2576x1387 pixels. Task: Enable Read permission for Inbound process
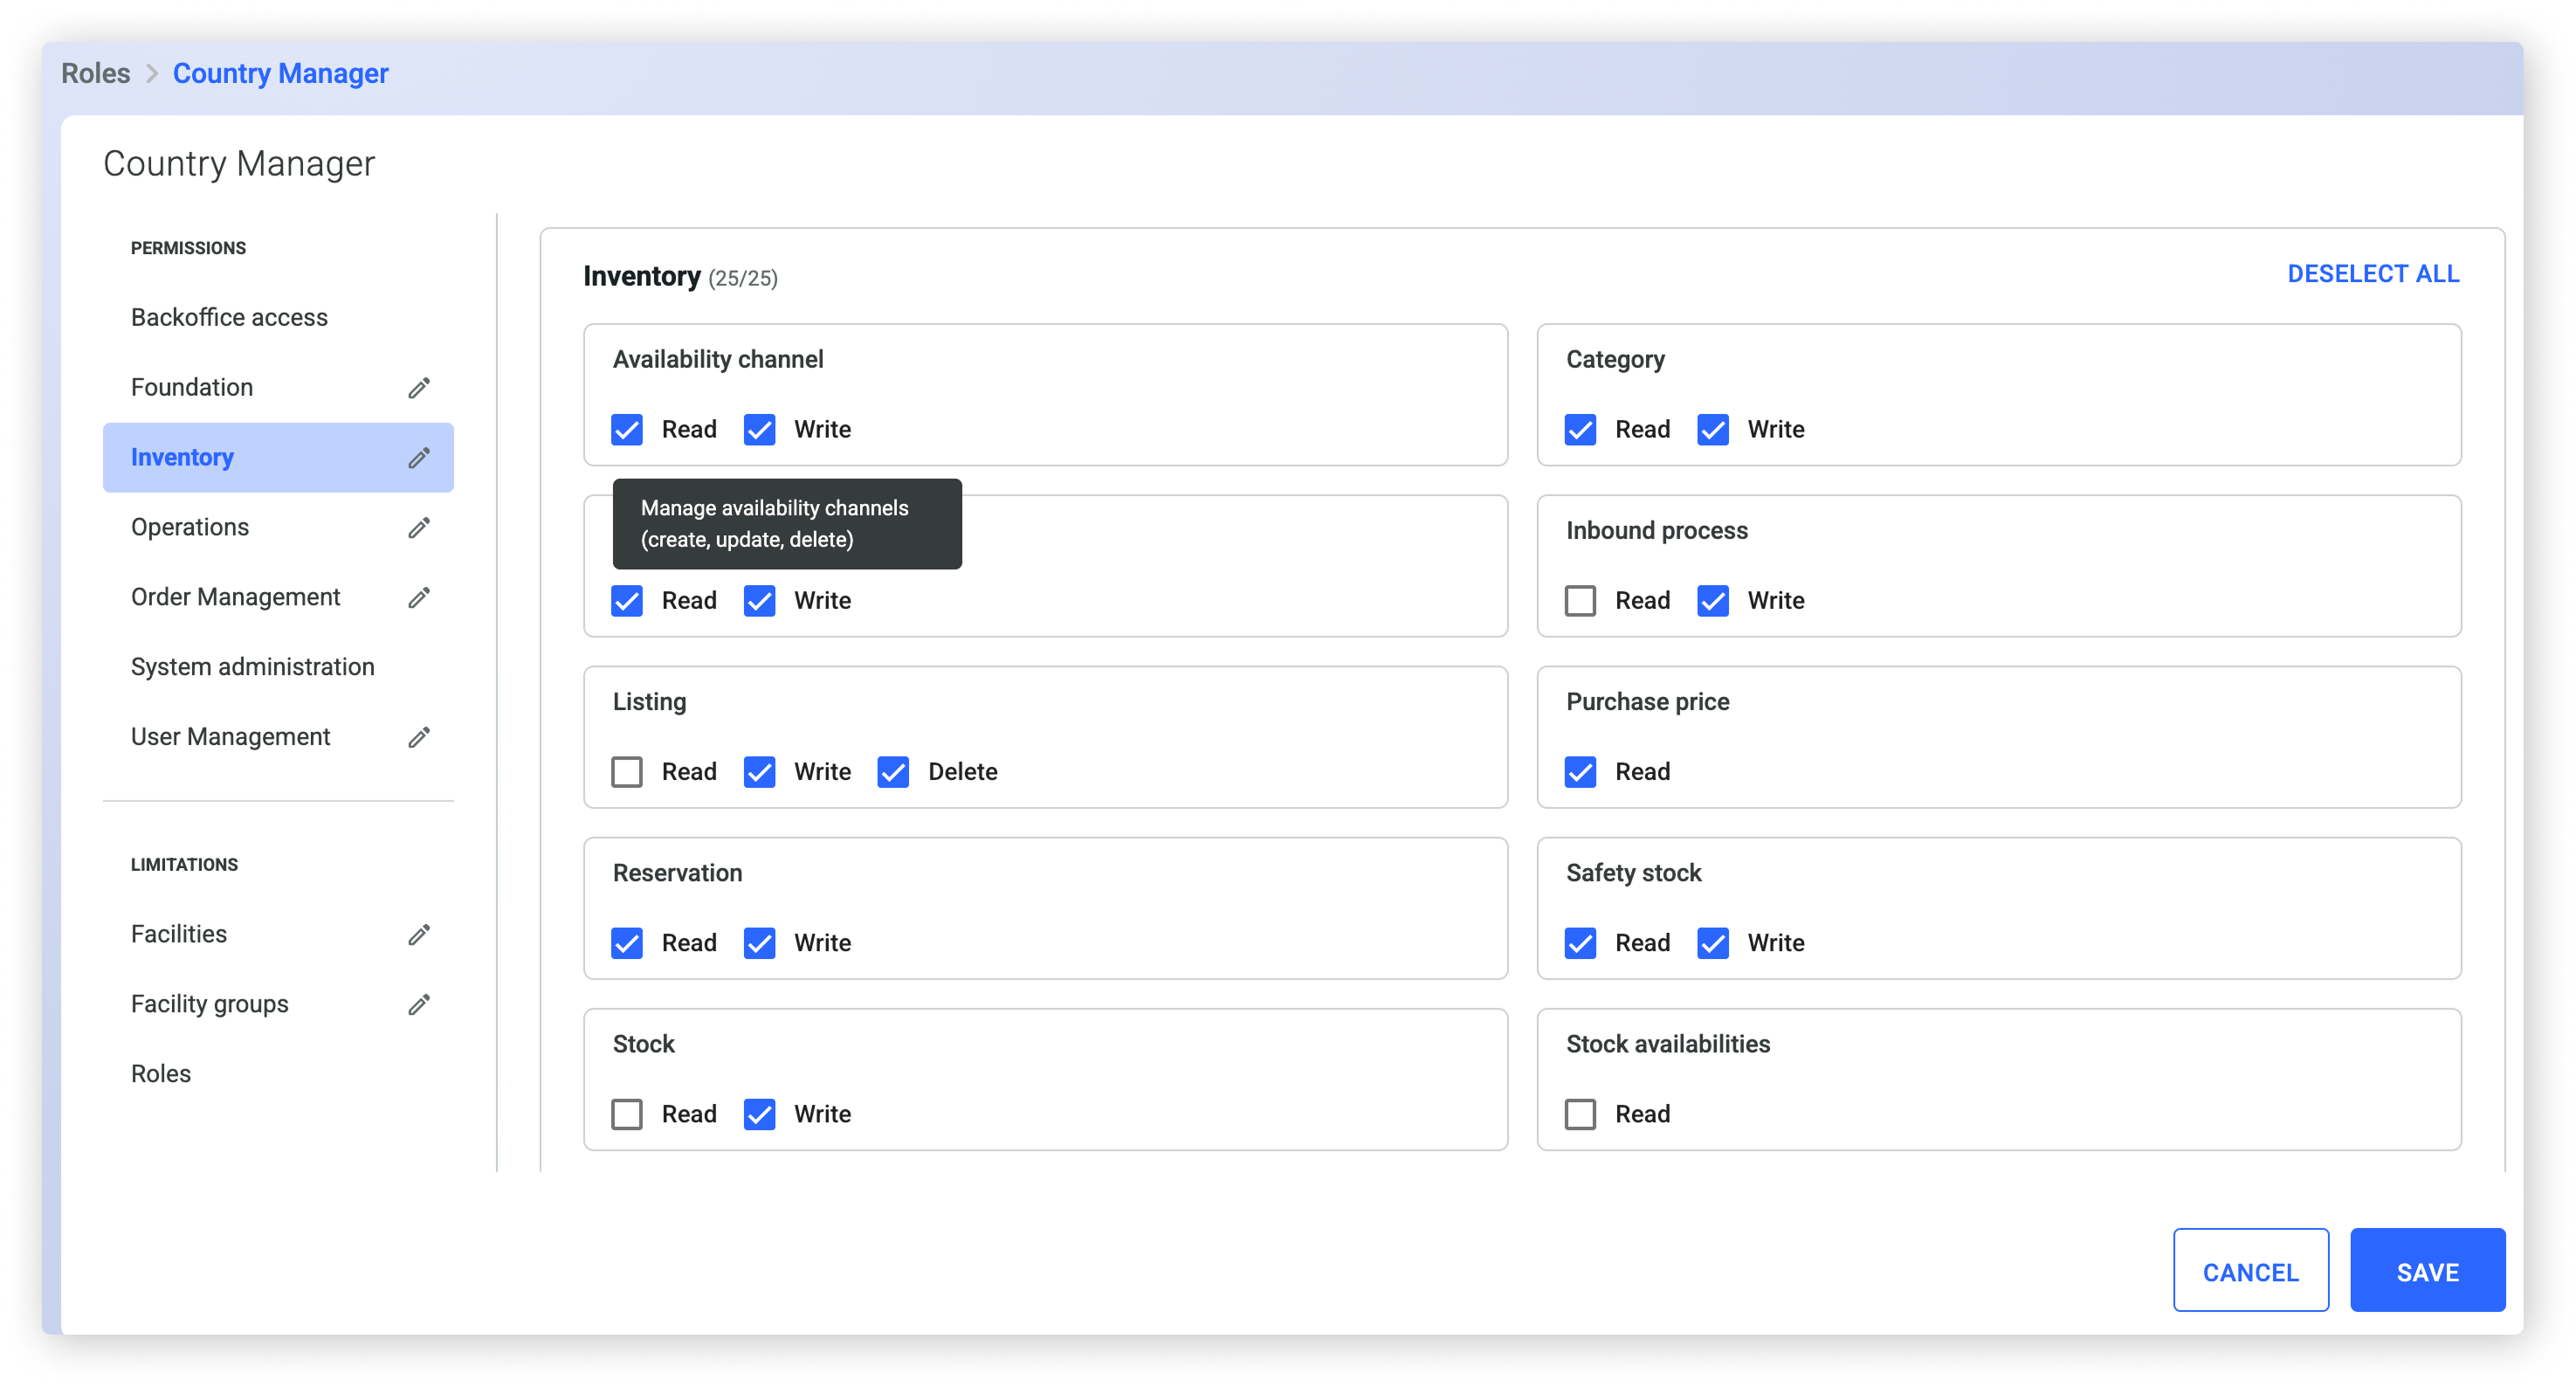(1580, 601)
